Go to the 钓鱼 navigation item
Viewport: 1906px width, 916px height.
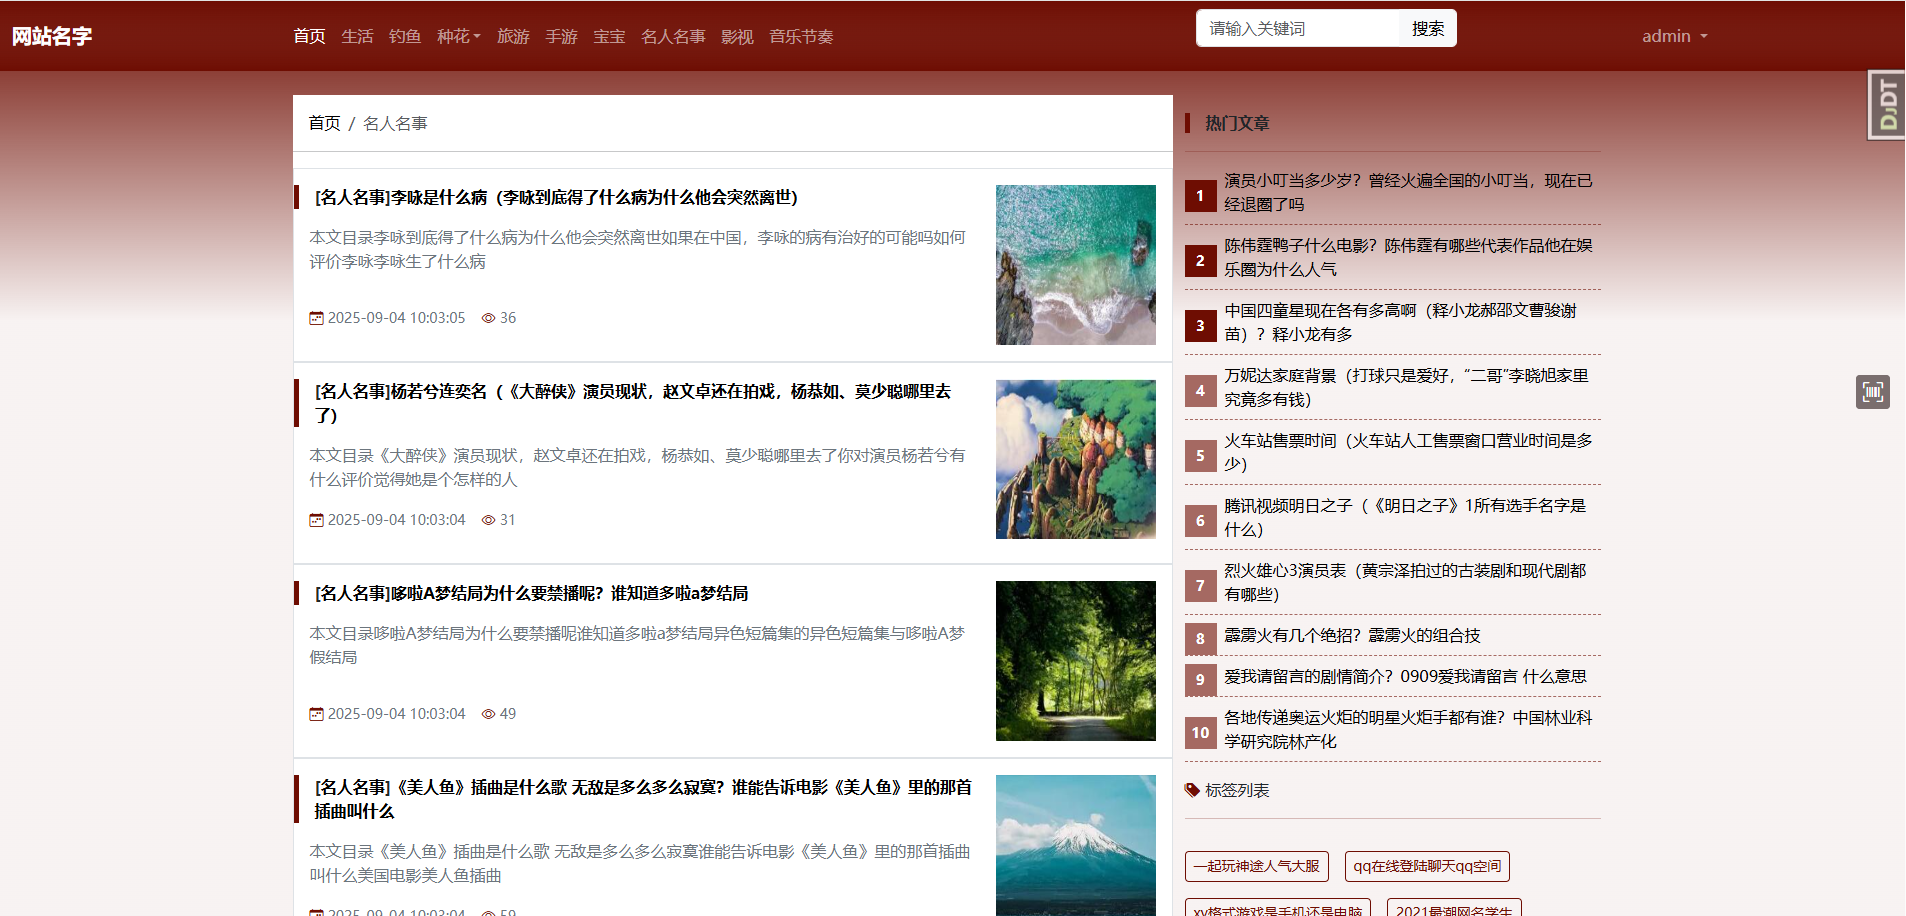[405, 36]
